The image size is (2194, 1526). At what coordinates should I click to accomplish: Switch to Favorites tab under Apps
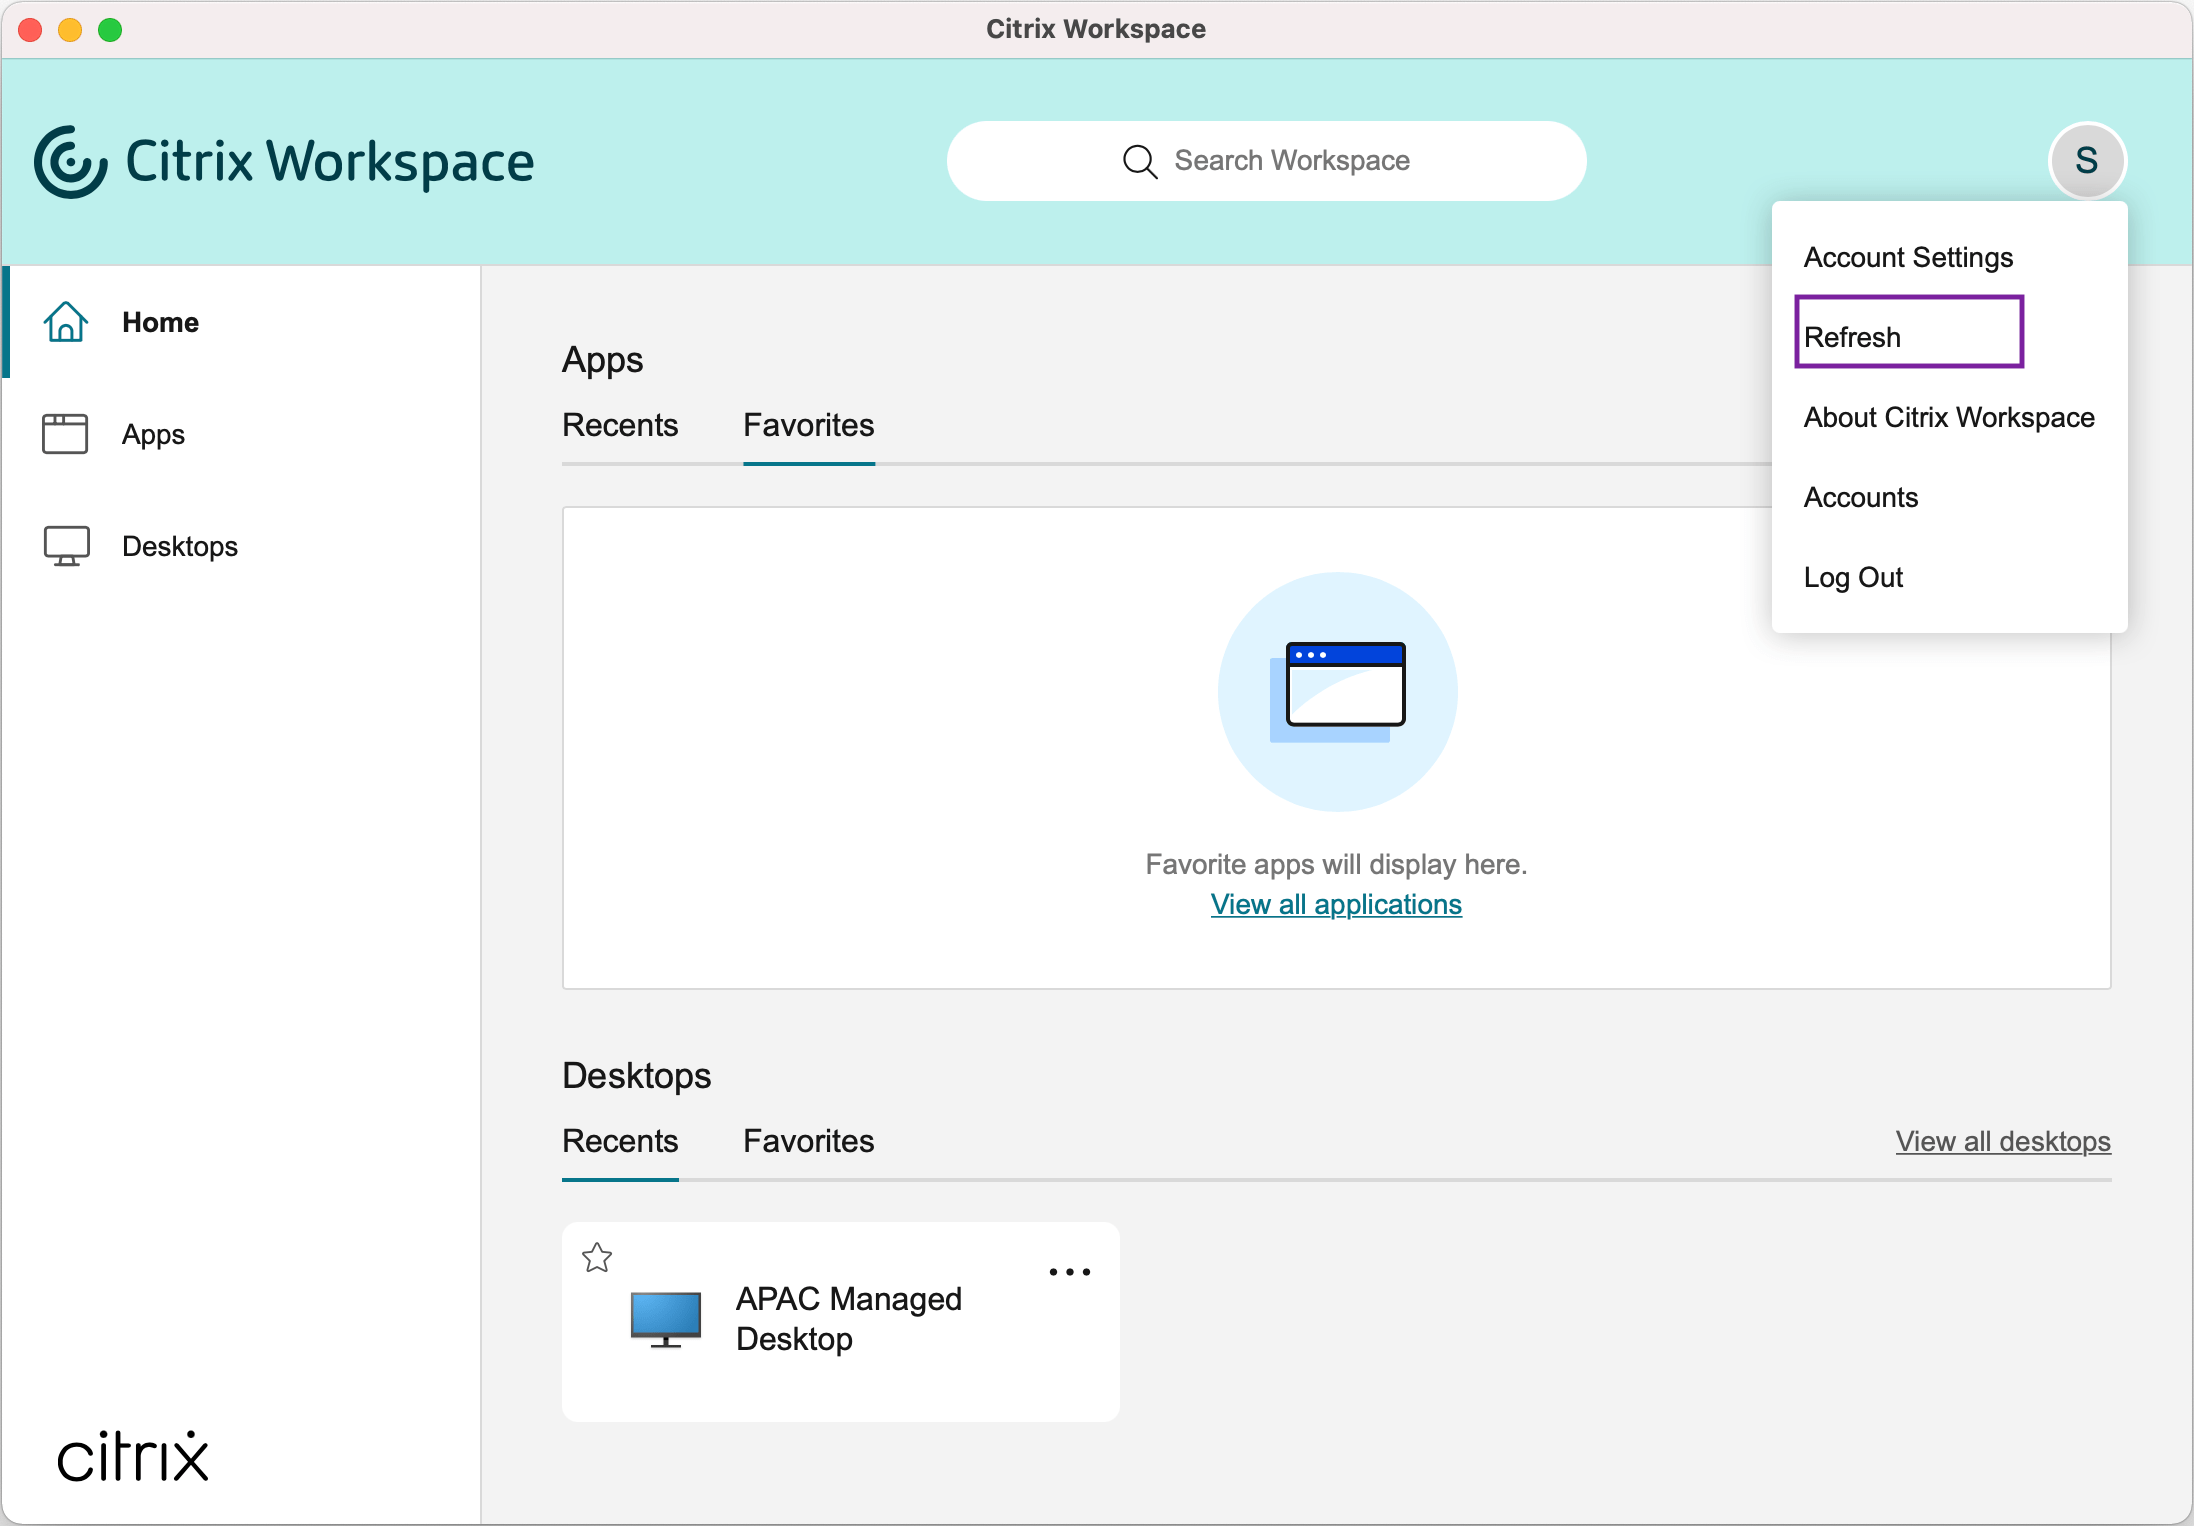pyautogui.click(x=808, y=425)
